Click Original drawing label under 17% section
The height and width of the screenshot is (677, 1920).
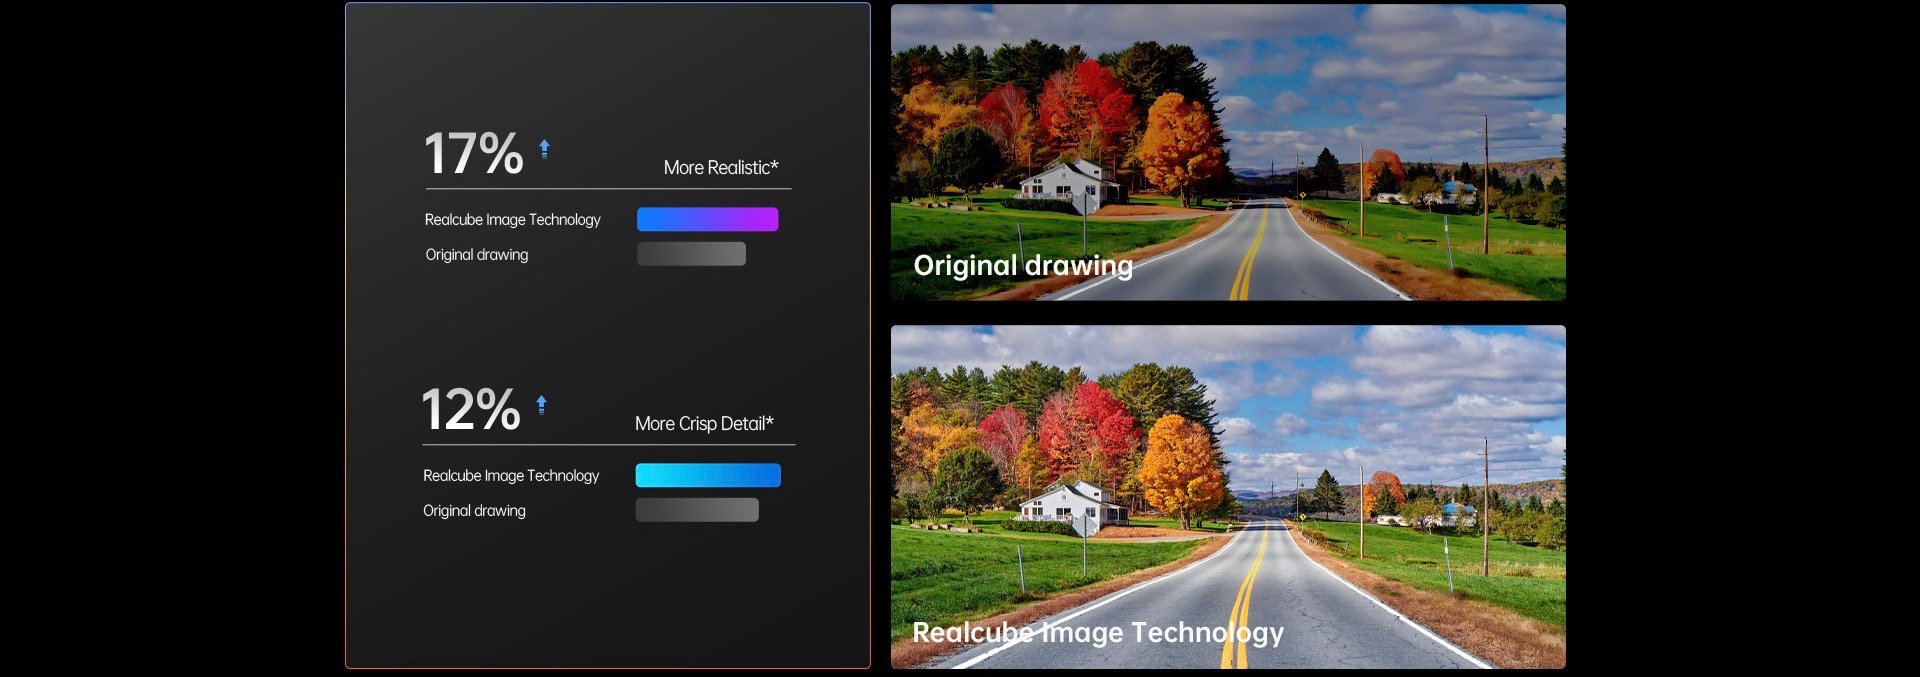coord(476,255)
